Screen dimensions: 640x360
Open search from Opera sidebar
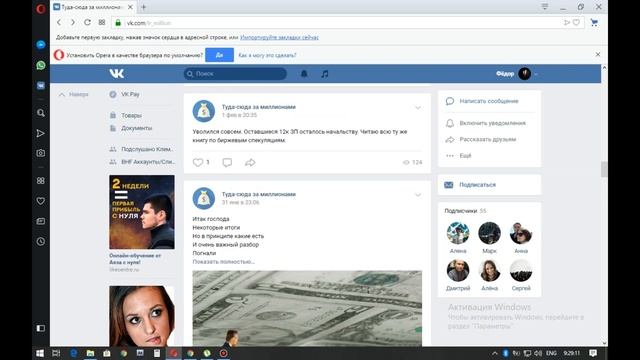point(41,113)
